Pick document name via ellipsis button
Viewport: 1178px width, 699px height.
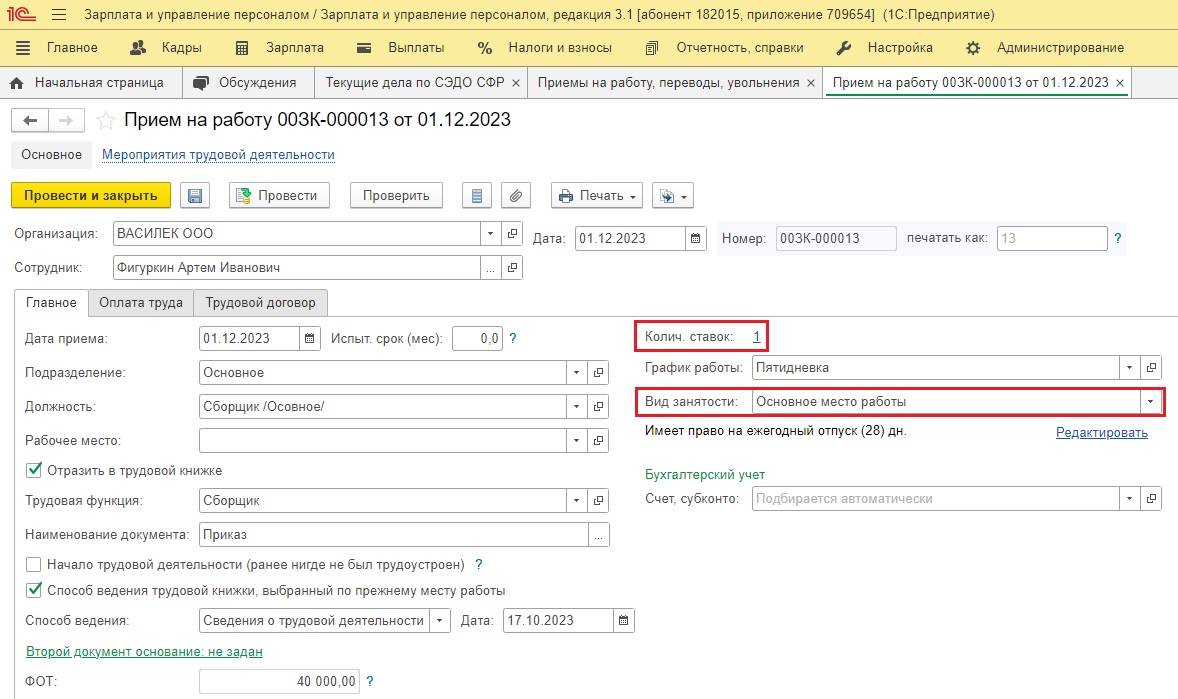click(599, 534)
